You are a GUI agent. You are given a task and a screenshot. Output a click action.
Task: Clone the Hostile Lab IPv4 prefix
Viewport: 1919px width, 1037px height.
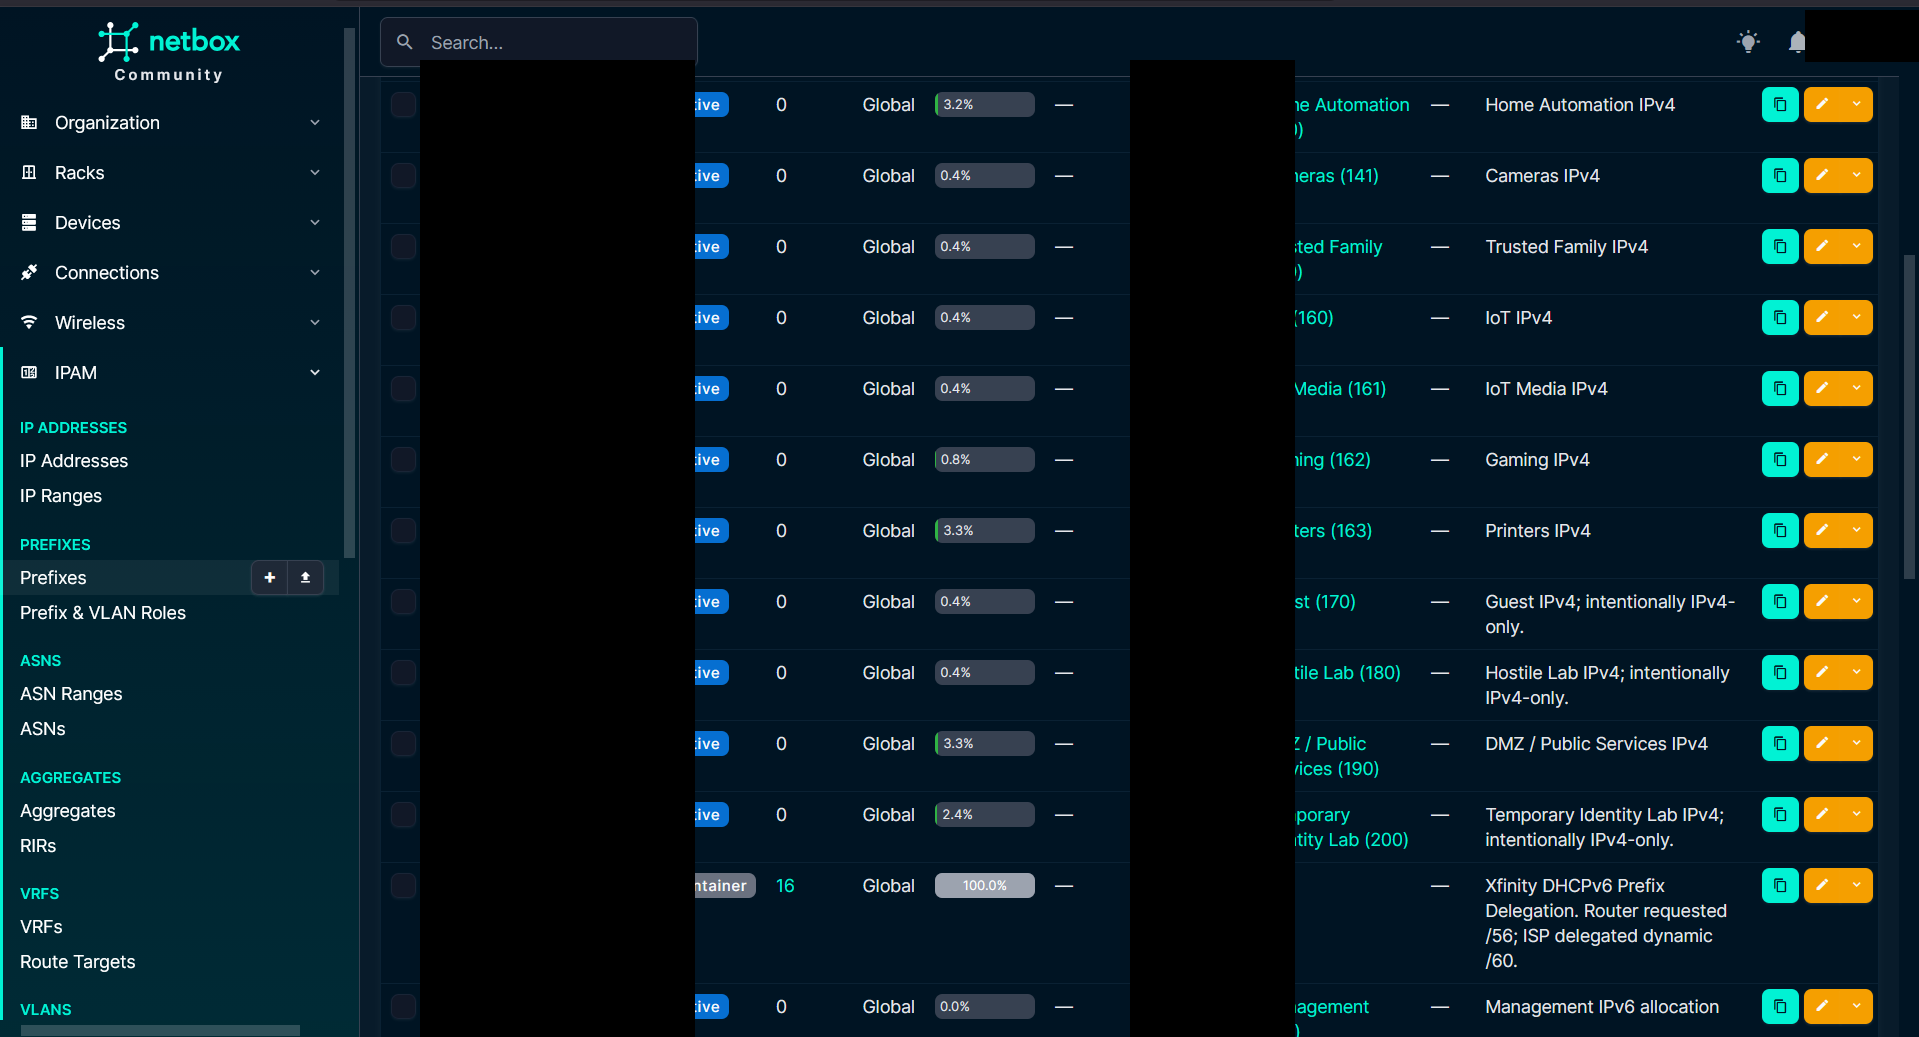pyautogui.click(x=1780, y=673)
